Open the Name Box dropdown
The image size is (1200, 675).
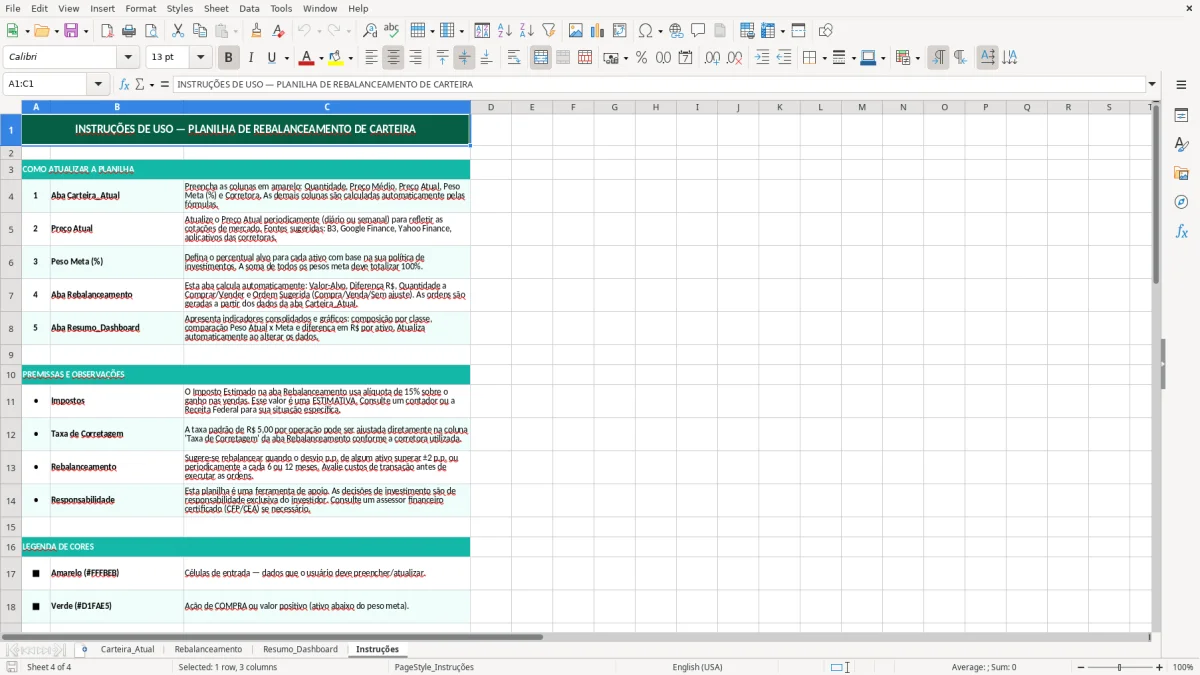(x=98, y=84)
